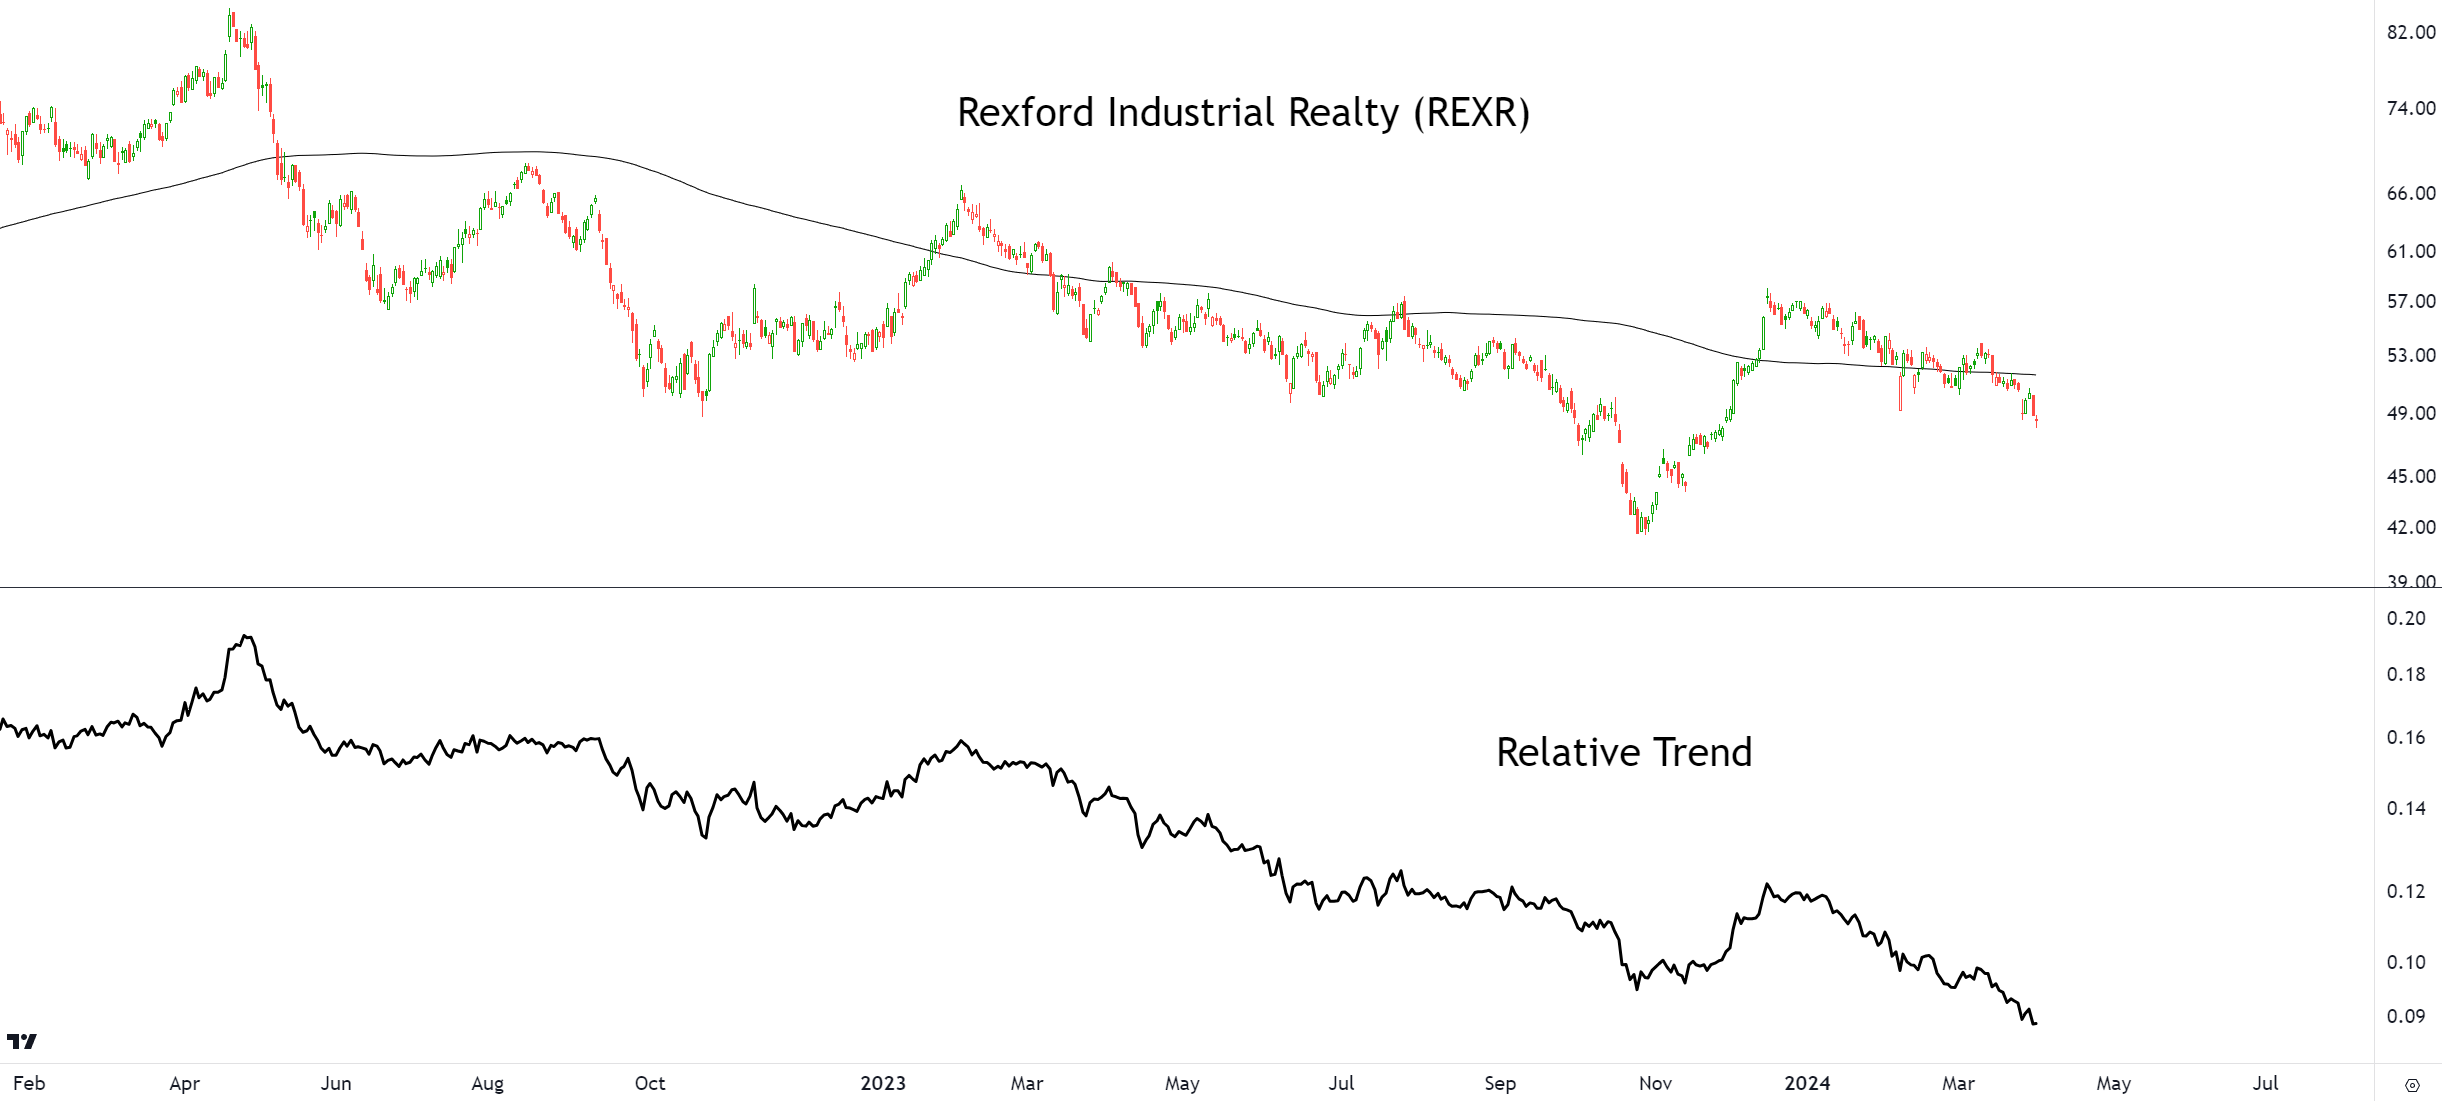Select the 61.00 price axis label

pos(2411,251)
